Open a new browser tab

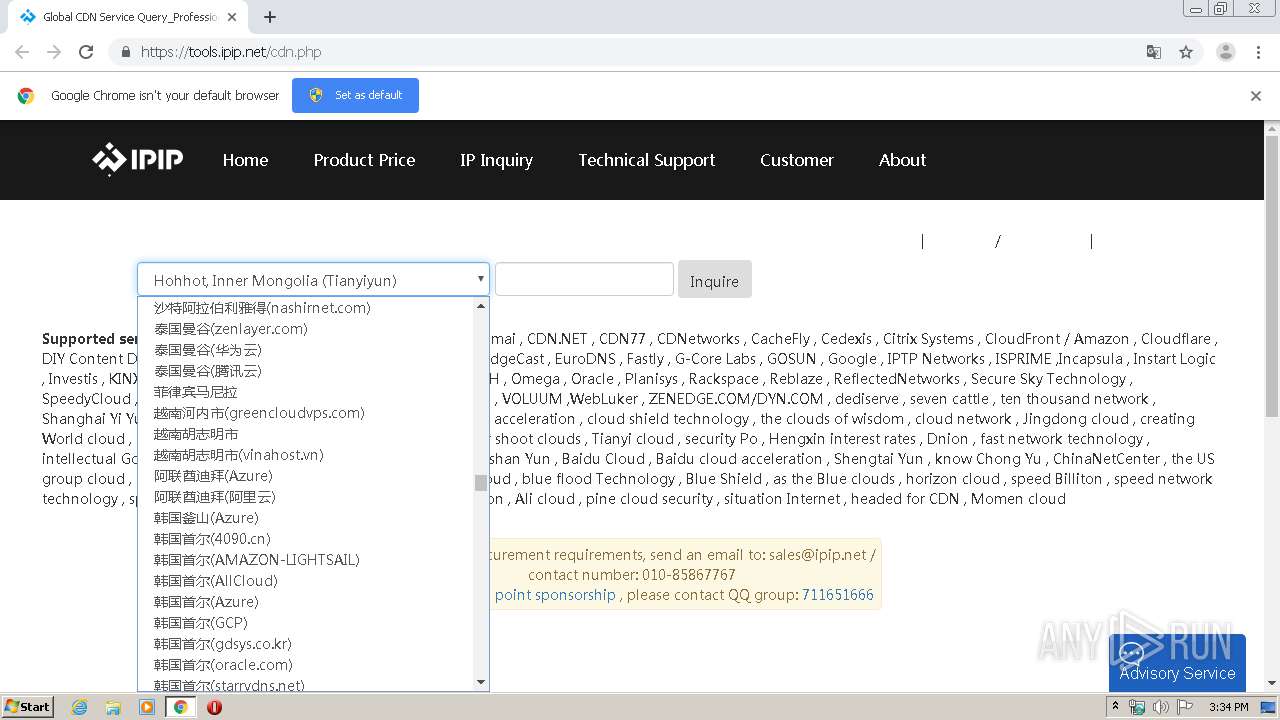[x=269, y=17]
